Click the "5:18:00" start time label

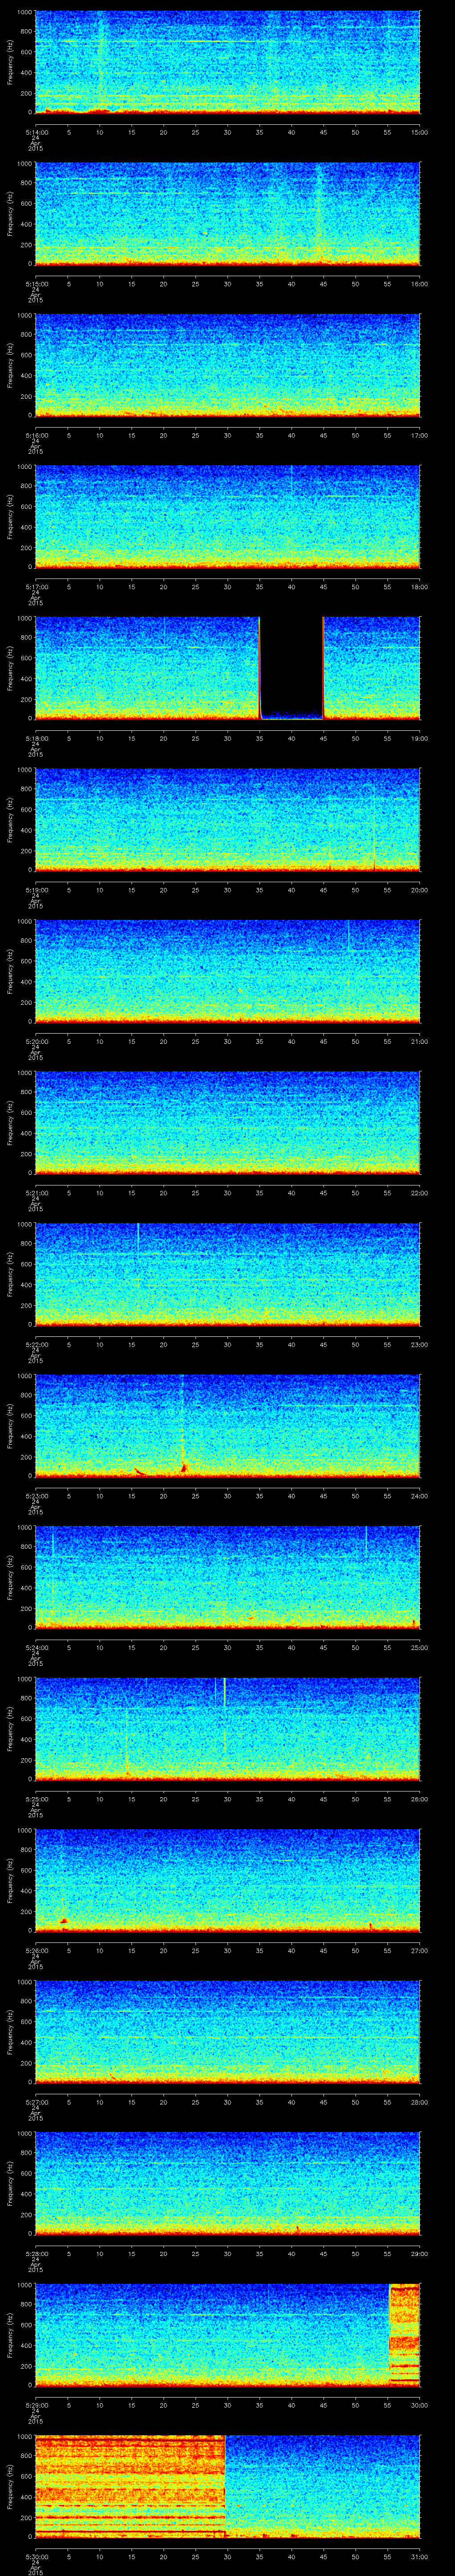[36, 738]
